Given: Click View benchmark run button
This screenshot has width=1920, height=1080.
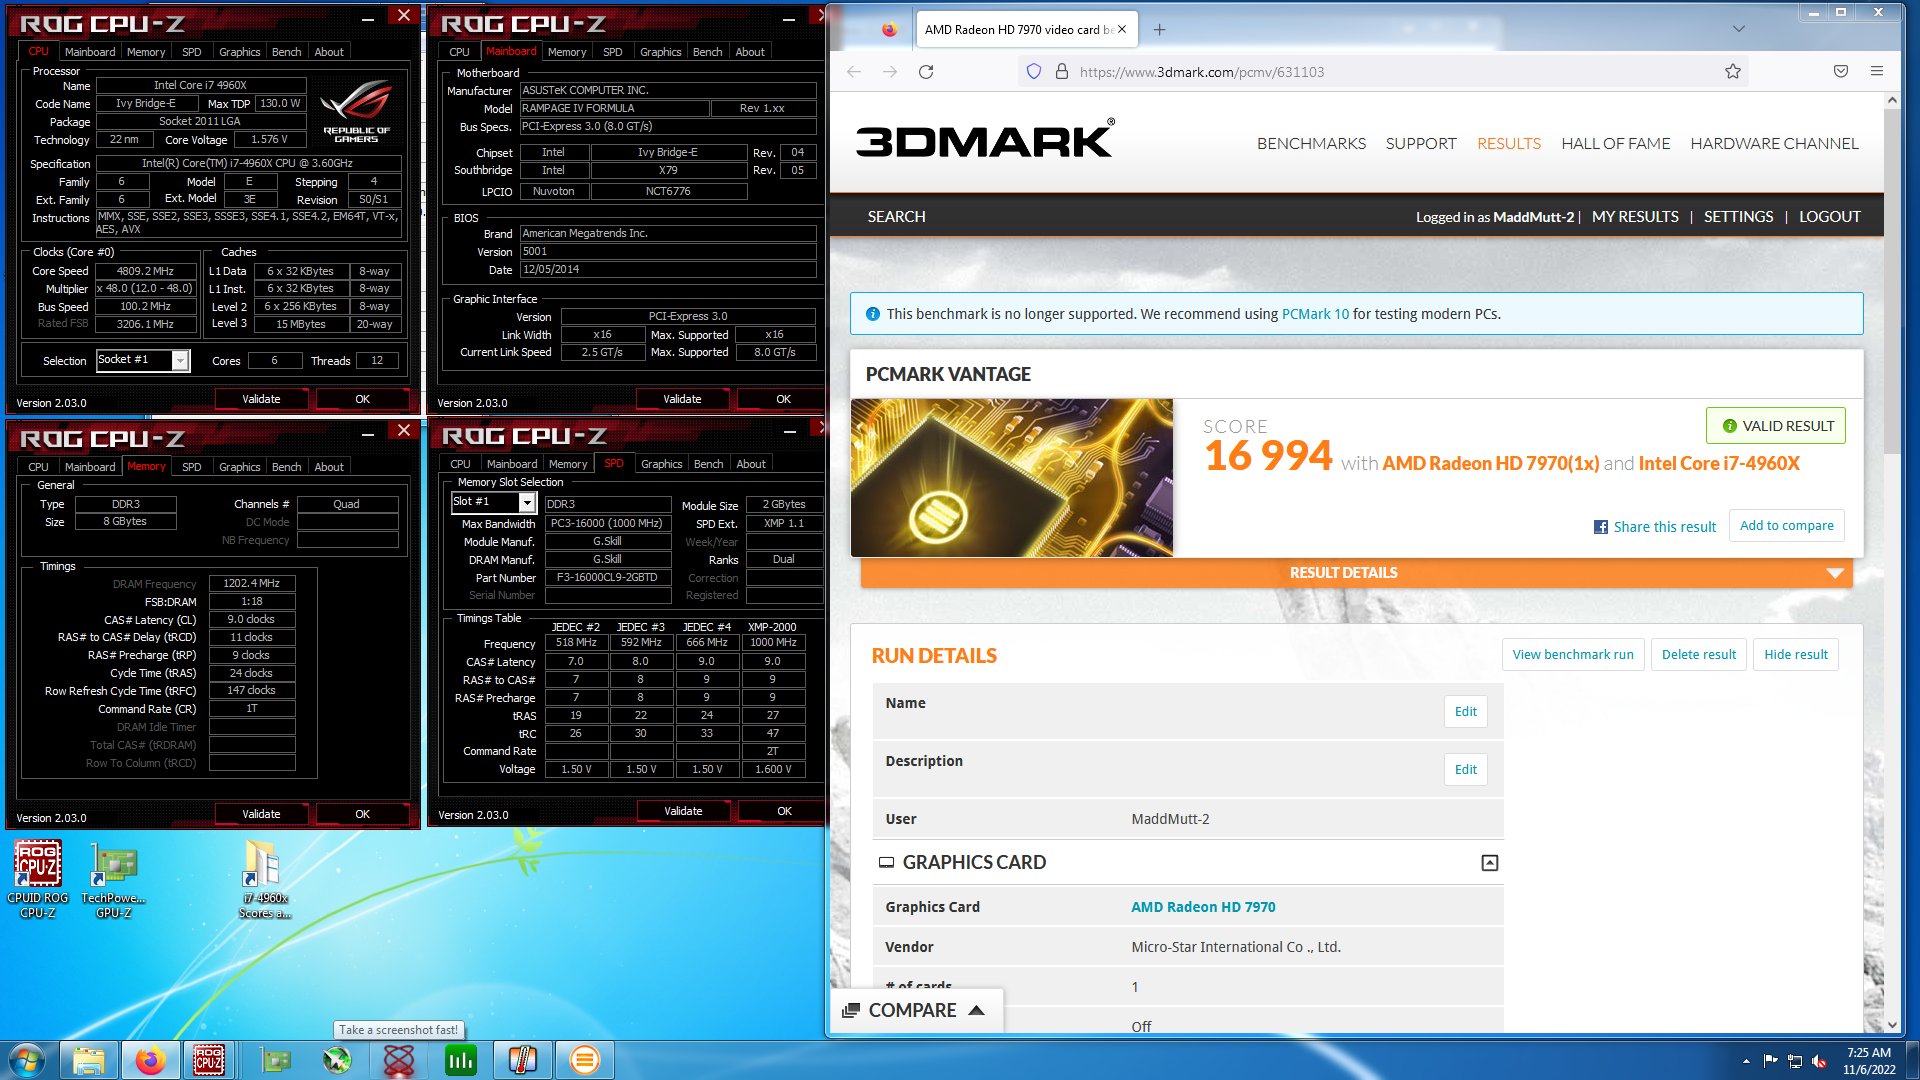Looking at the screenshot, I should click(x=1573, y=655).
